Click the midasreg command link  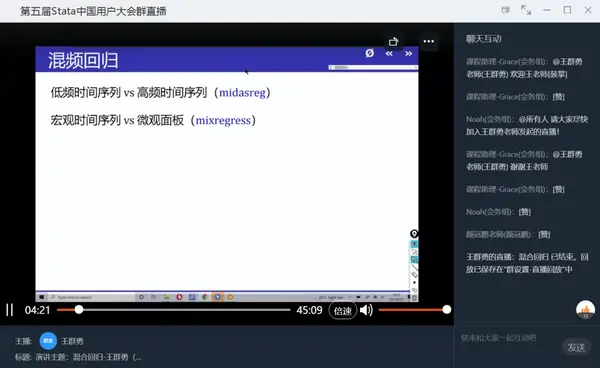(242, 93)
